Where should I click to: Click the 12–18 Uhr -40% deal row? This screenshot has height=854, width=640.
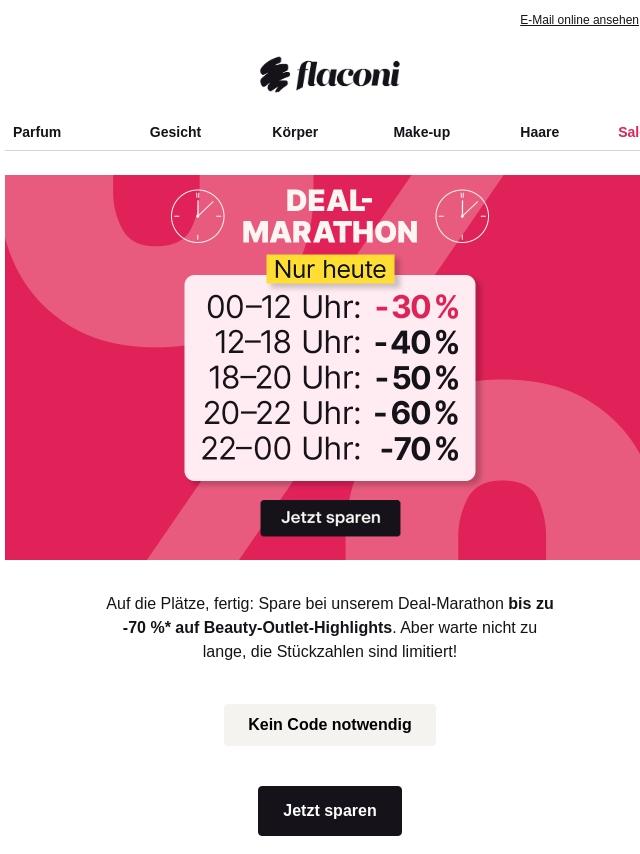(x=336, y=343)
